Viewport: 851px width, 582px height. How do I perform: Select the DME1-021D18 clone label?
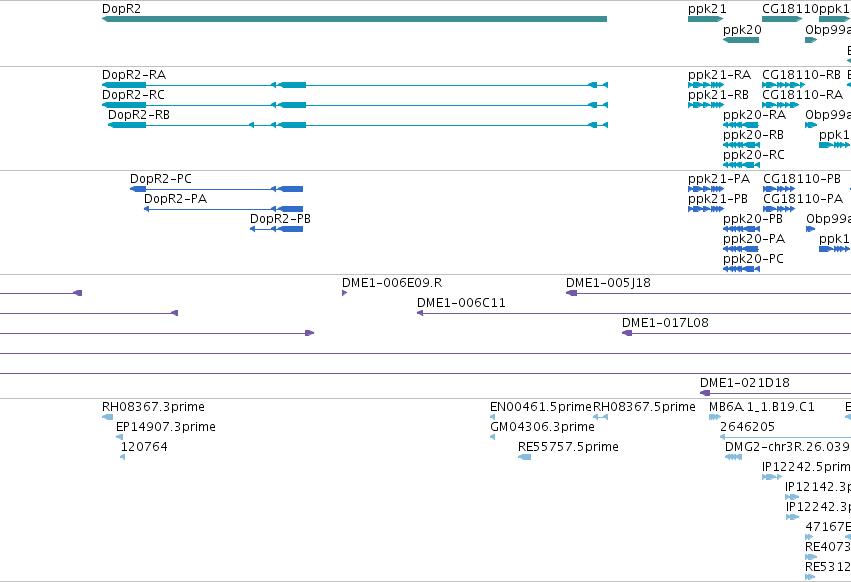point(745,383)
